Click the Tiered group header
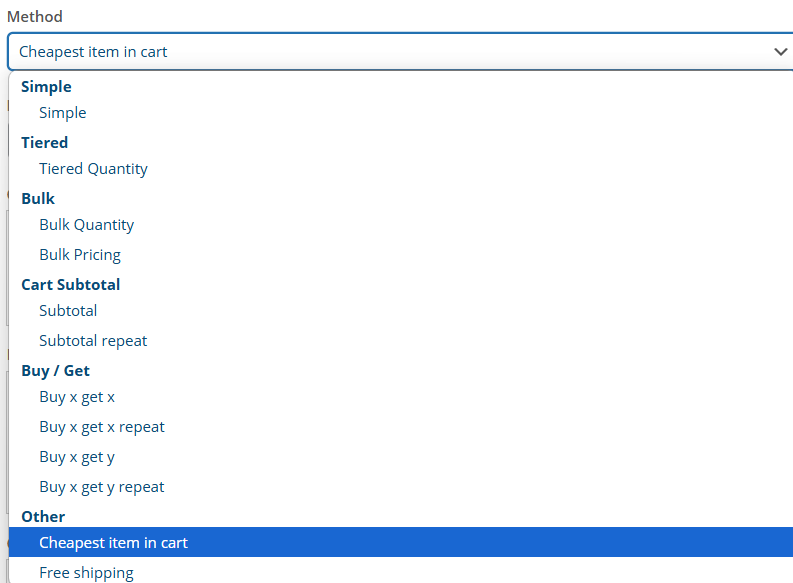Image resolution: width=793 pixels, height=583 pixels. coord(45,143)
